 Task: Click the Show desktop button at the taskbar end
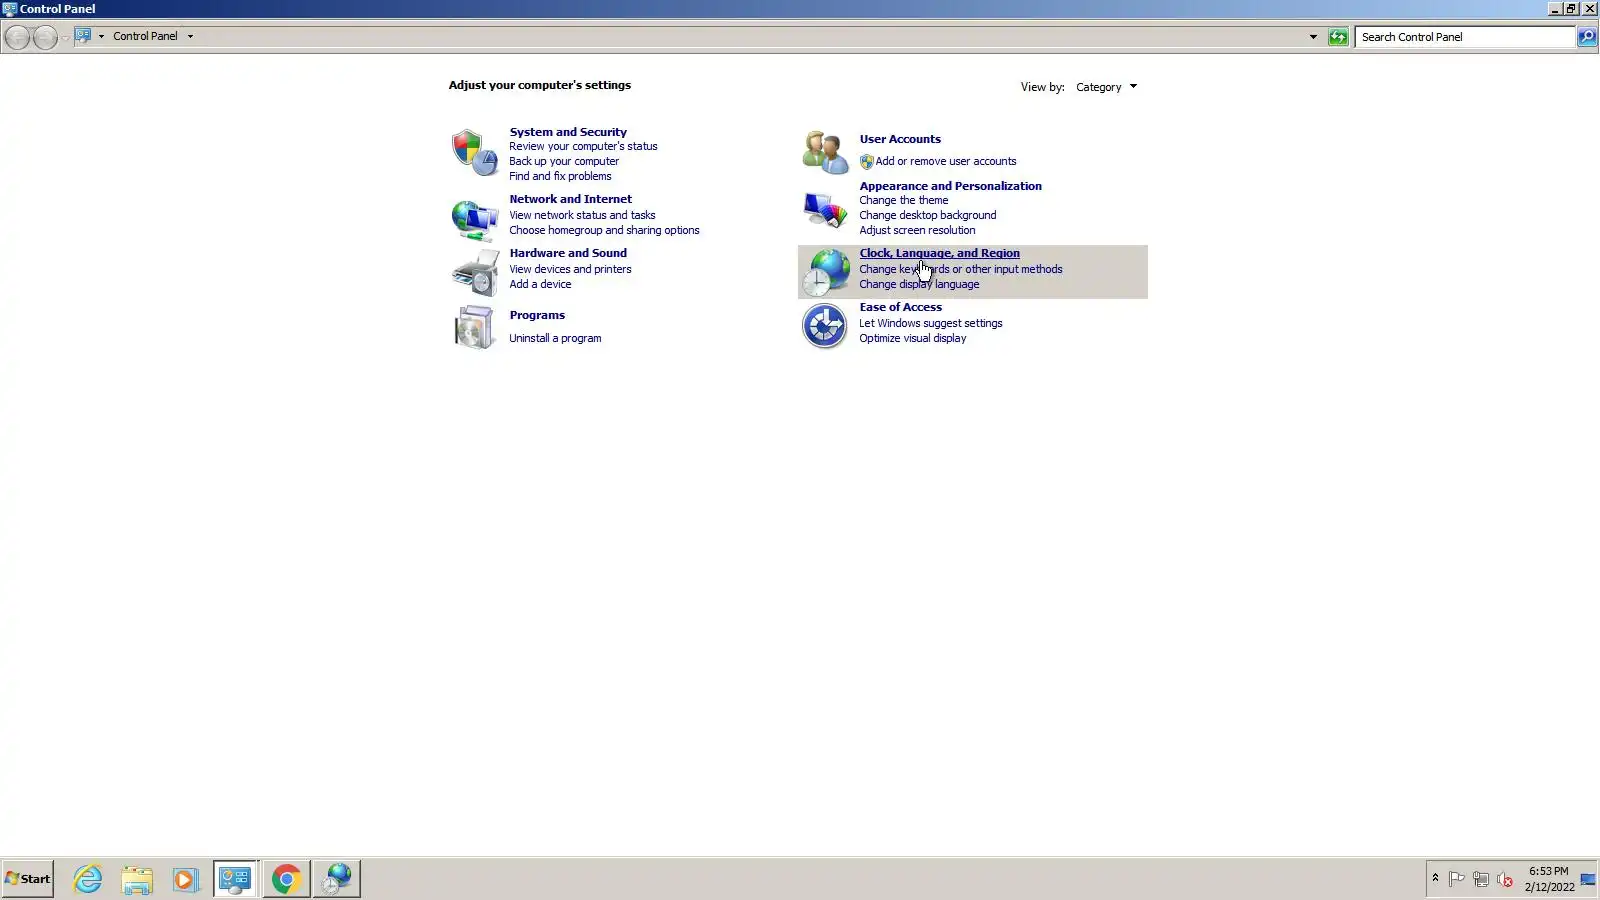(1588, 879)
